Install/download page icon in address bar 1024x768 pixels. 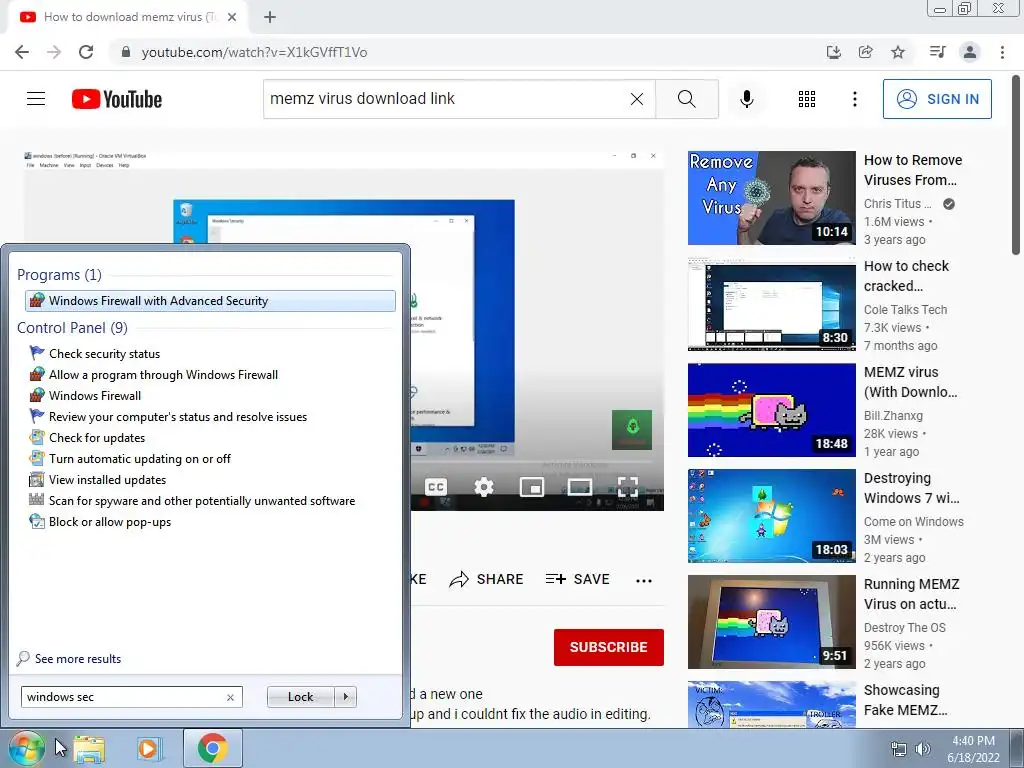tap(834, 52)
